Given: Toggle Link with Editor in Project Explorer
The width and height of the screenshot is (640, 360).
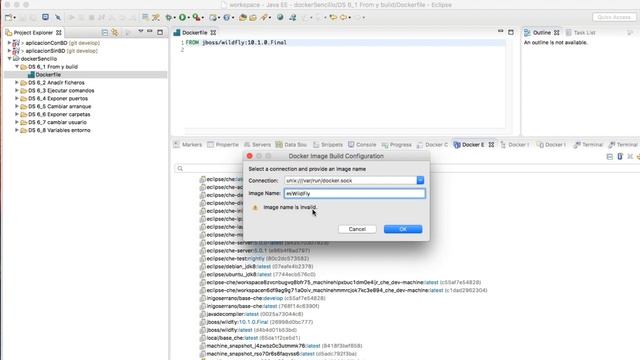Looking at the screenshot, I should pyautogui.click(x=115, y=32).
